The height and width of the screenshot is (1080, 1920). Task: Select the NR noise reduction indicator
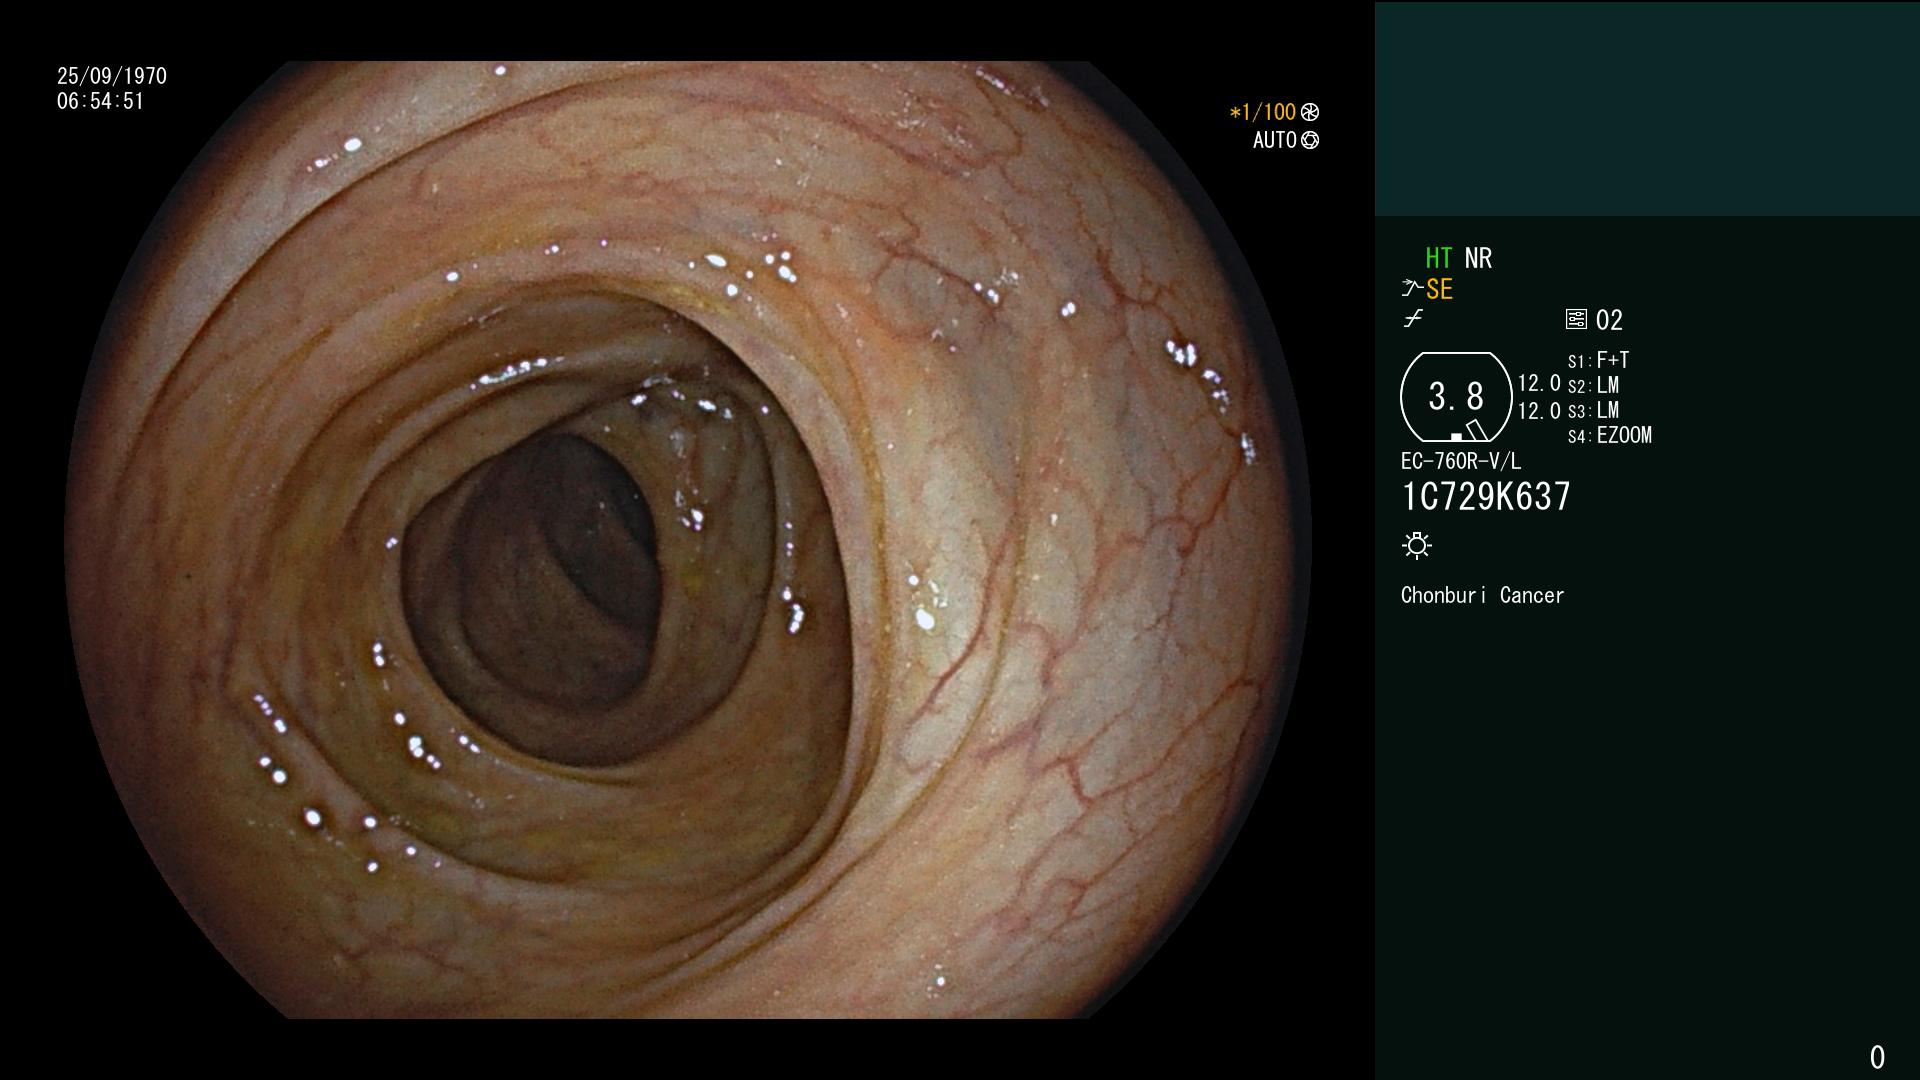point(1478,258)
